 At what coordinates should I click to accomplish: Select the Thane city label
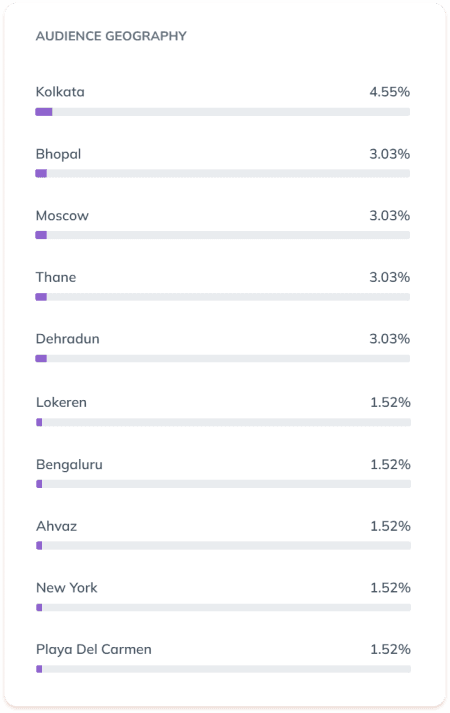pyautogui.click(x=56, y=277)
